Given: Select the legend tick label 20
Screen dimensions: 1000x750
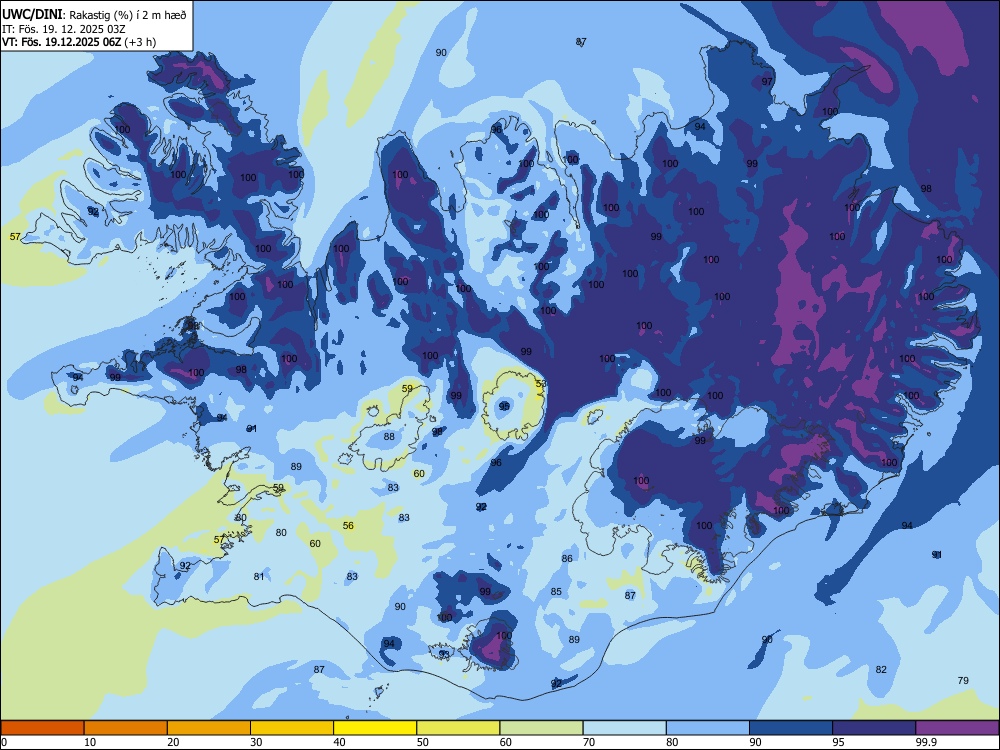Looking at the screenshot, I should click(173, 742).
